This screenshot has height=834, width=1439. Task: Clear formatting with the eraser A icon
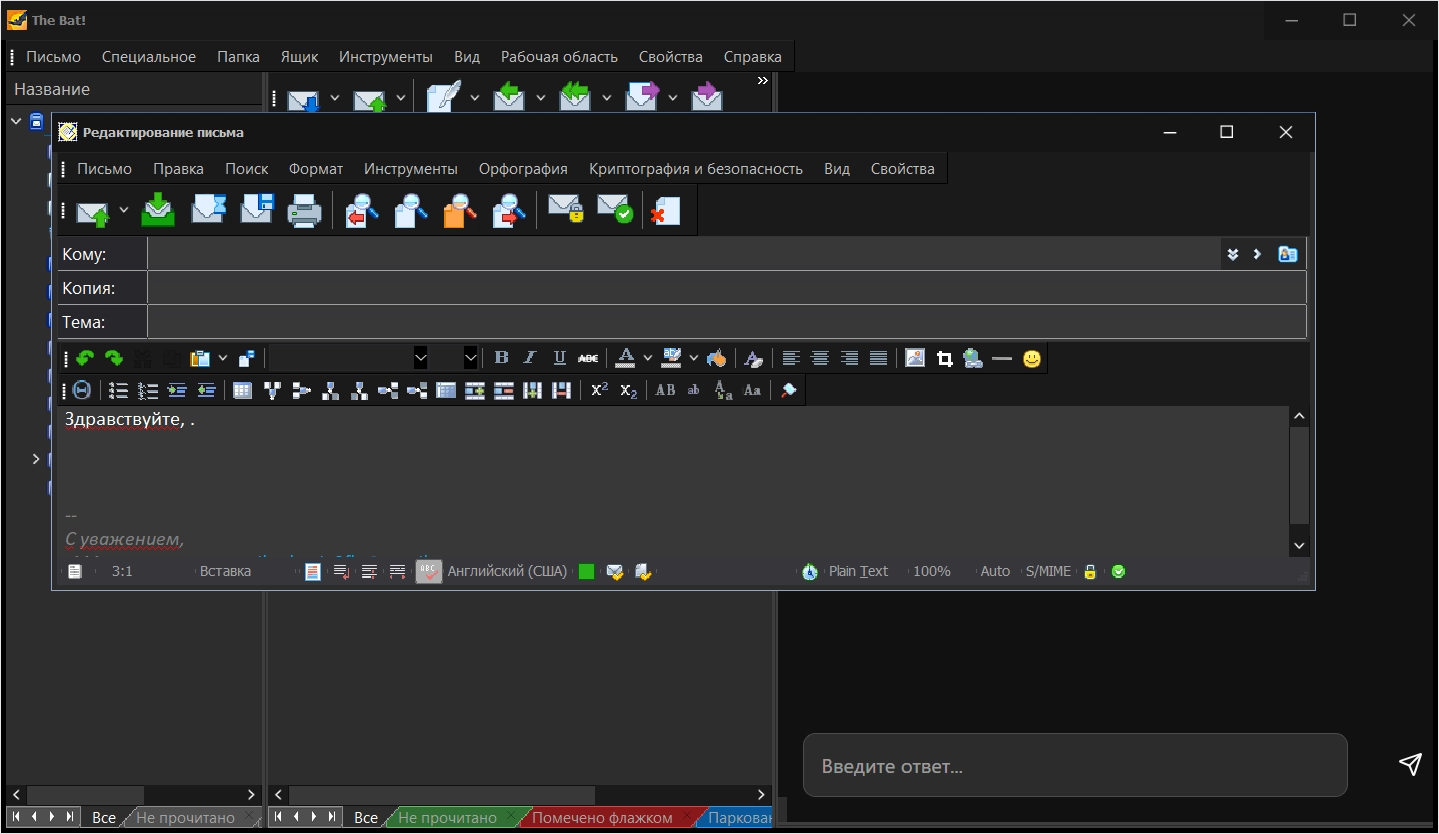tap(754, 358)
